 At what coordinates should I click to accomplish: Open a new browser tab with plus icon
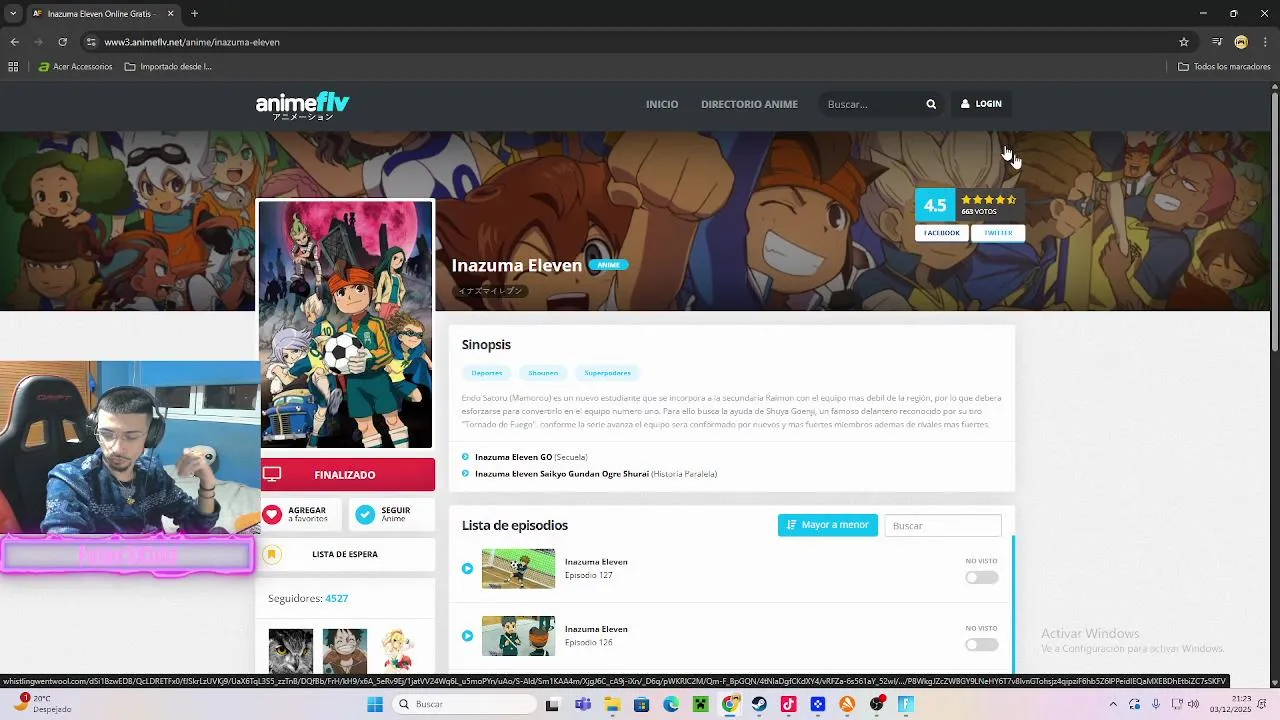click(194, 14)
